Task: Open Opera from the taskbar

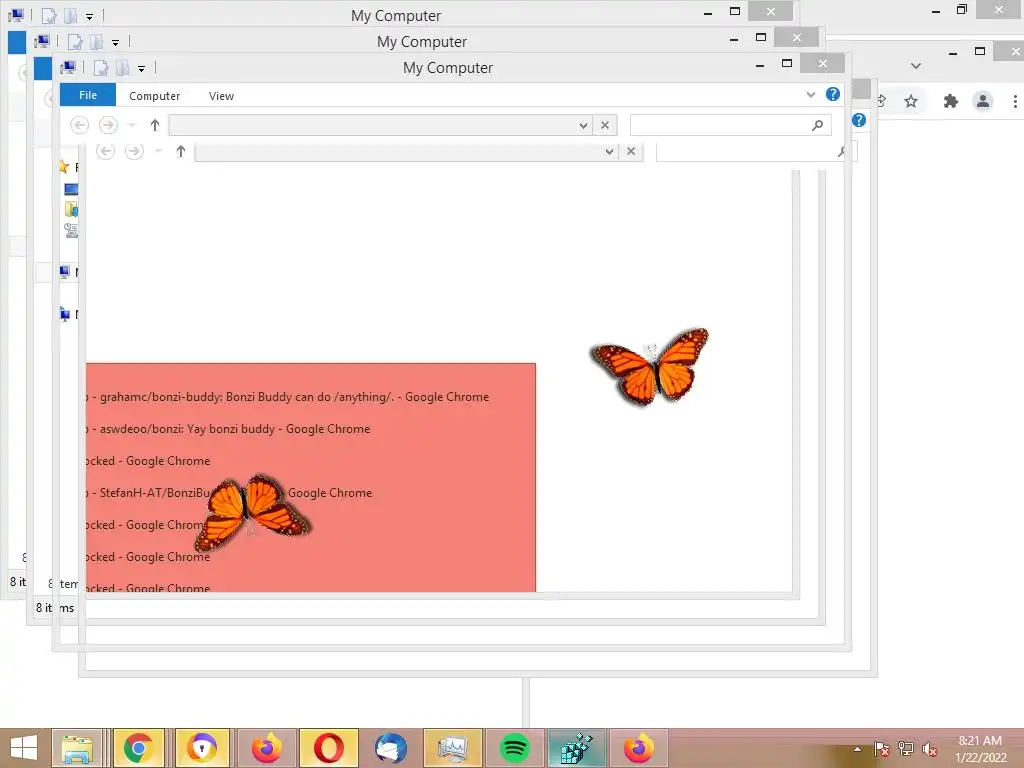Action: point(328,748)
